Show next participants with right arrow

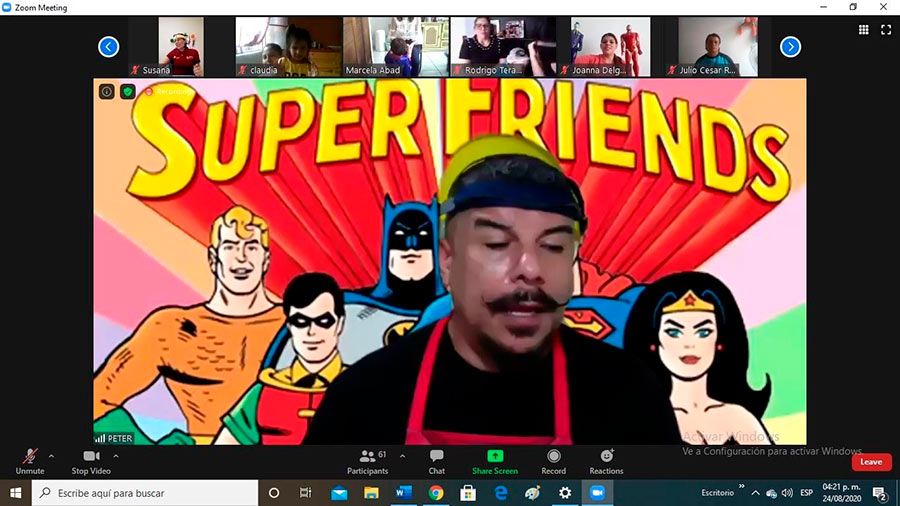790,46
